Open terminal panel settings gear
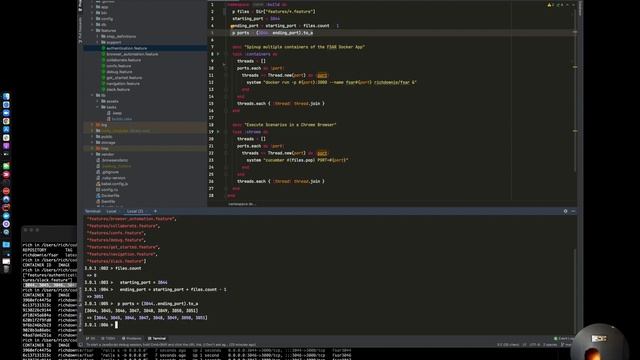 [x=565, y=211]
